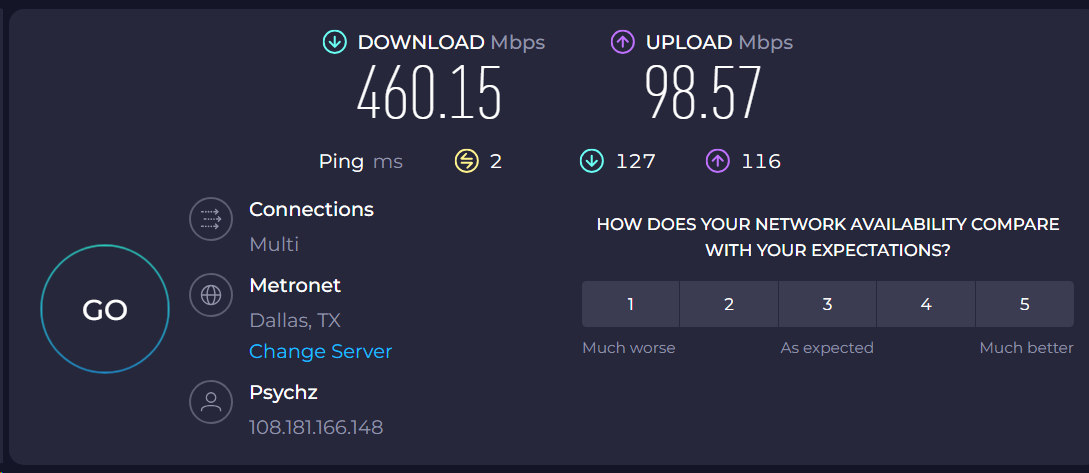This screenshot has width=1089, height=473.
Task: Click the purple upload arrow icon beside UPLOAD
Action: (622, 42)
